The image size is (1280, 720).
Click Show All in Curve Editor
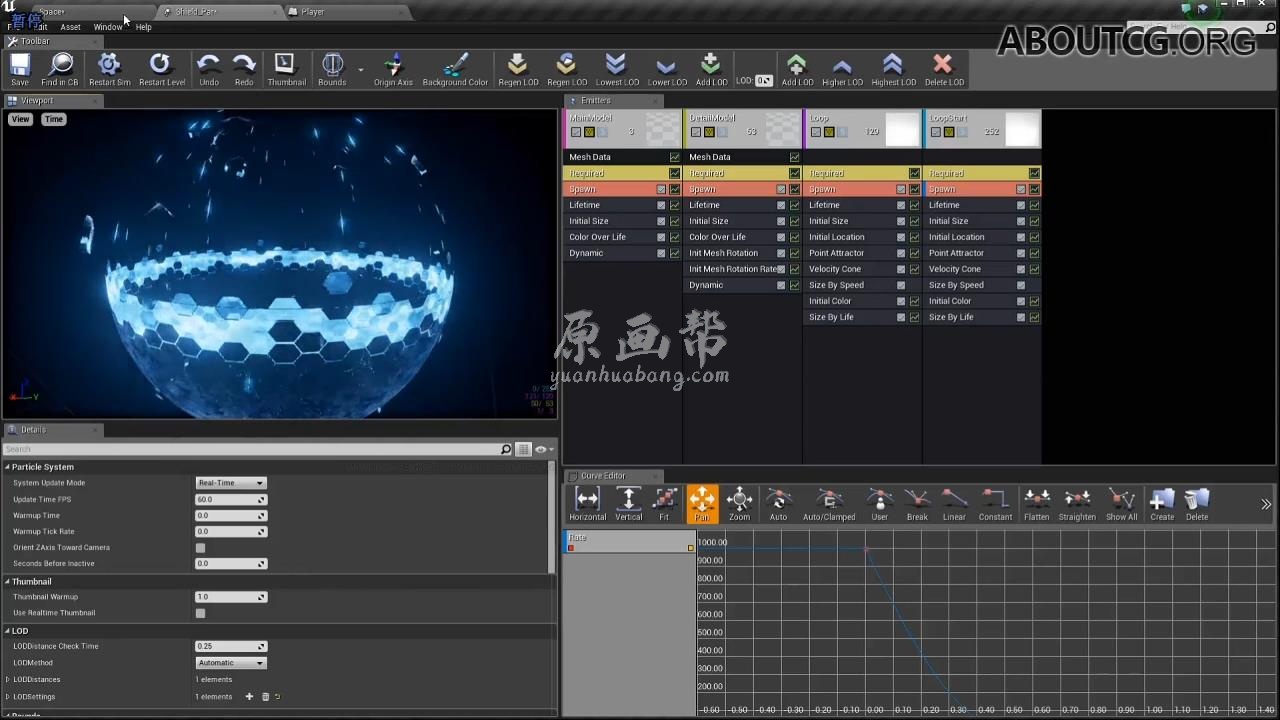click(x=1121, y=504)
